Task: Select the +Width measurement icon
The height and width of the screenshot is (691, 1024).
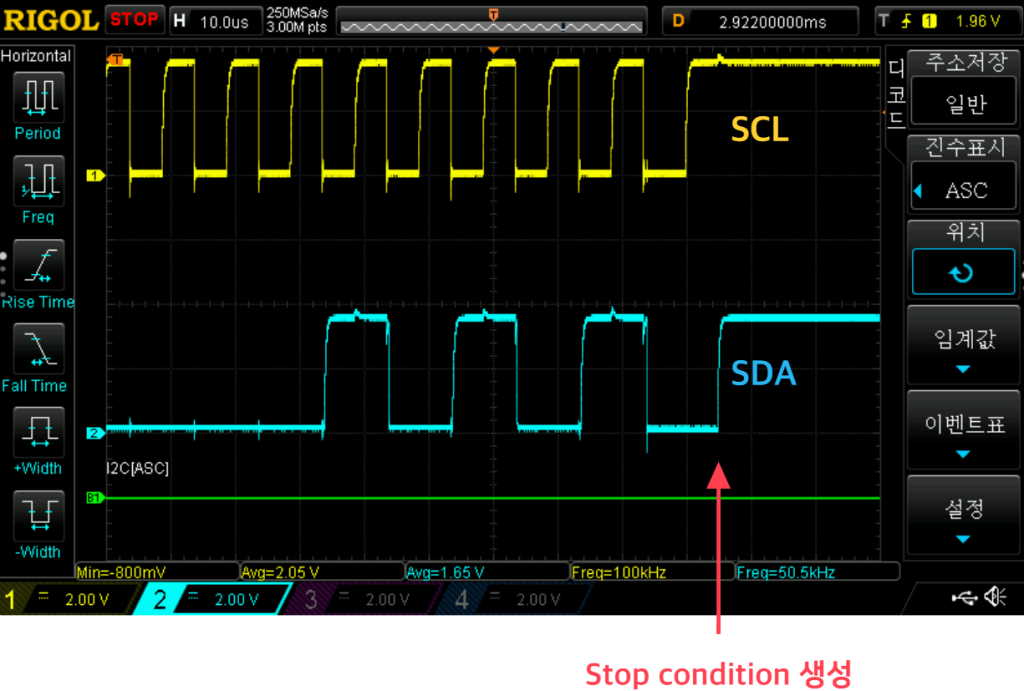Action: point(39,432)
